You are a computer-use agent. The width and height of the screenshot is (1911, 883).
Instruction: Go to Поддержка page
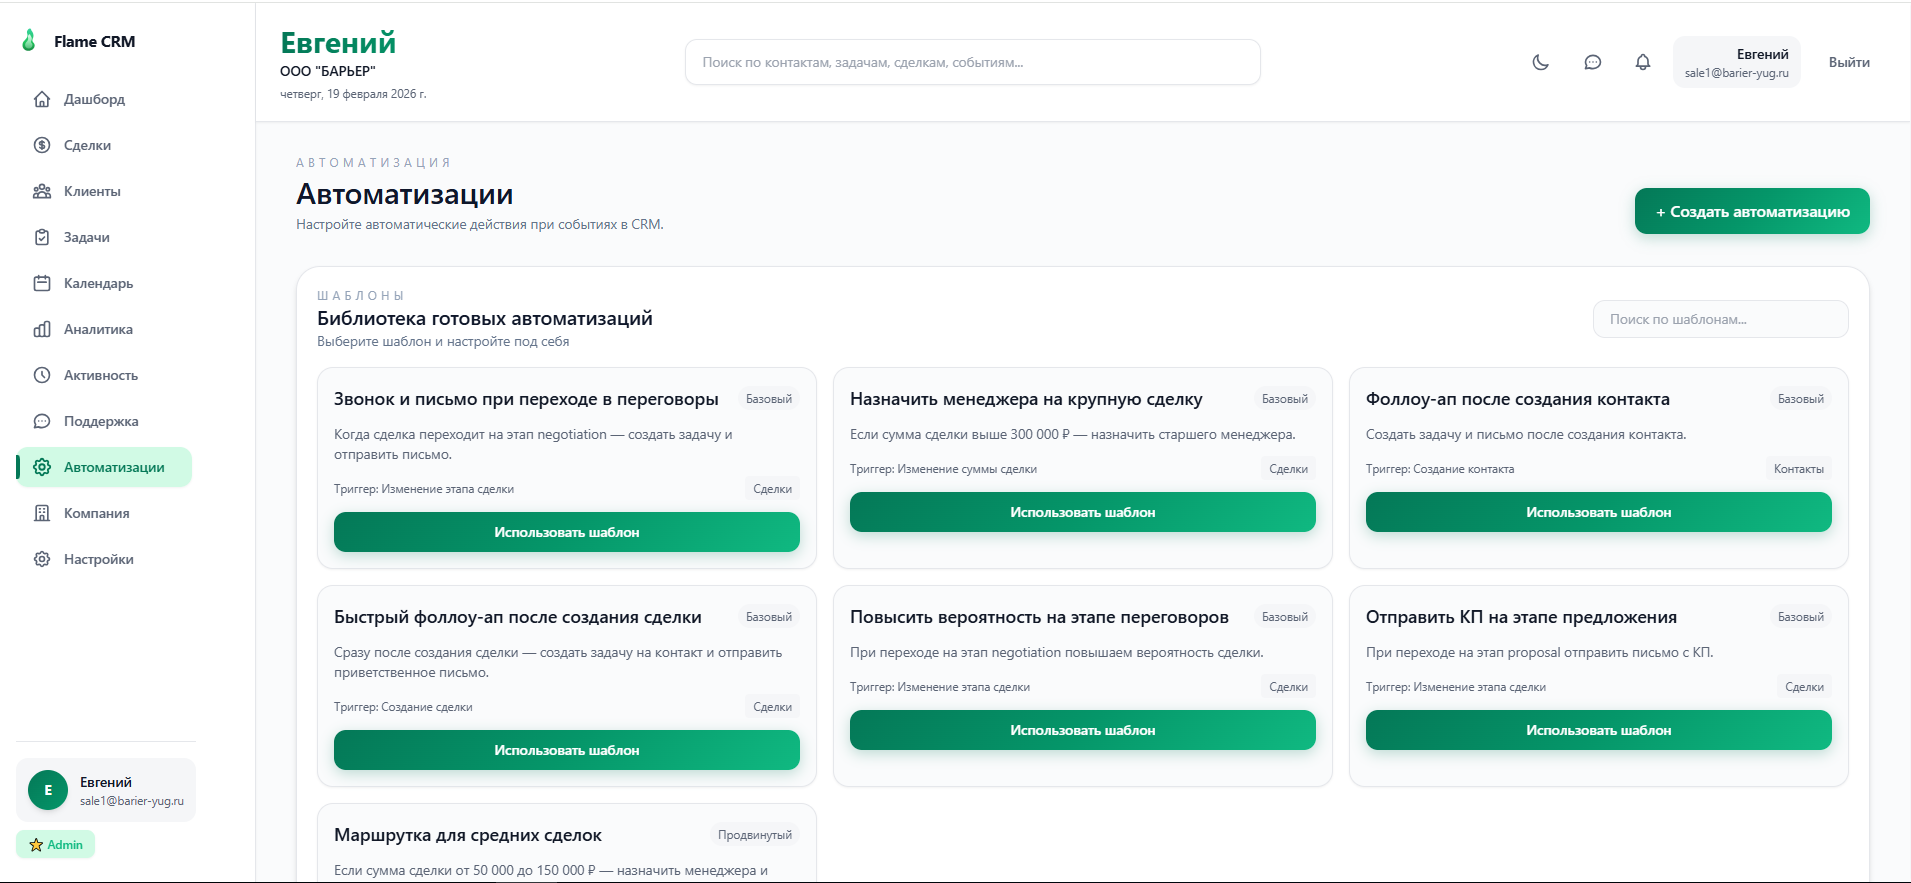pyautogui.click(x=104, y=421)
